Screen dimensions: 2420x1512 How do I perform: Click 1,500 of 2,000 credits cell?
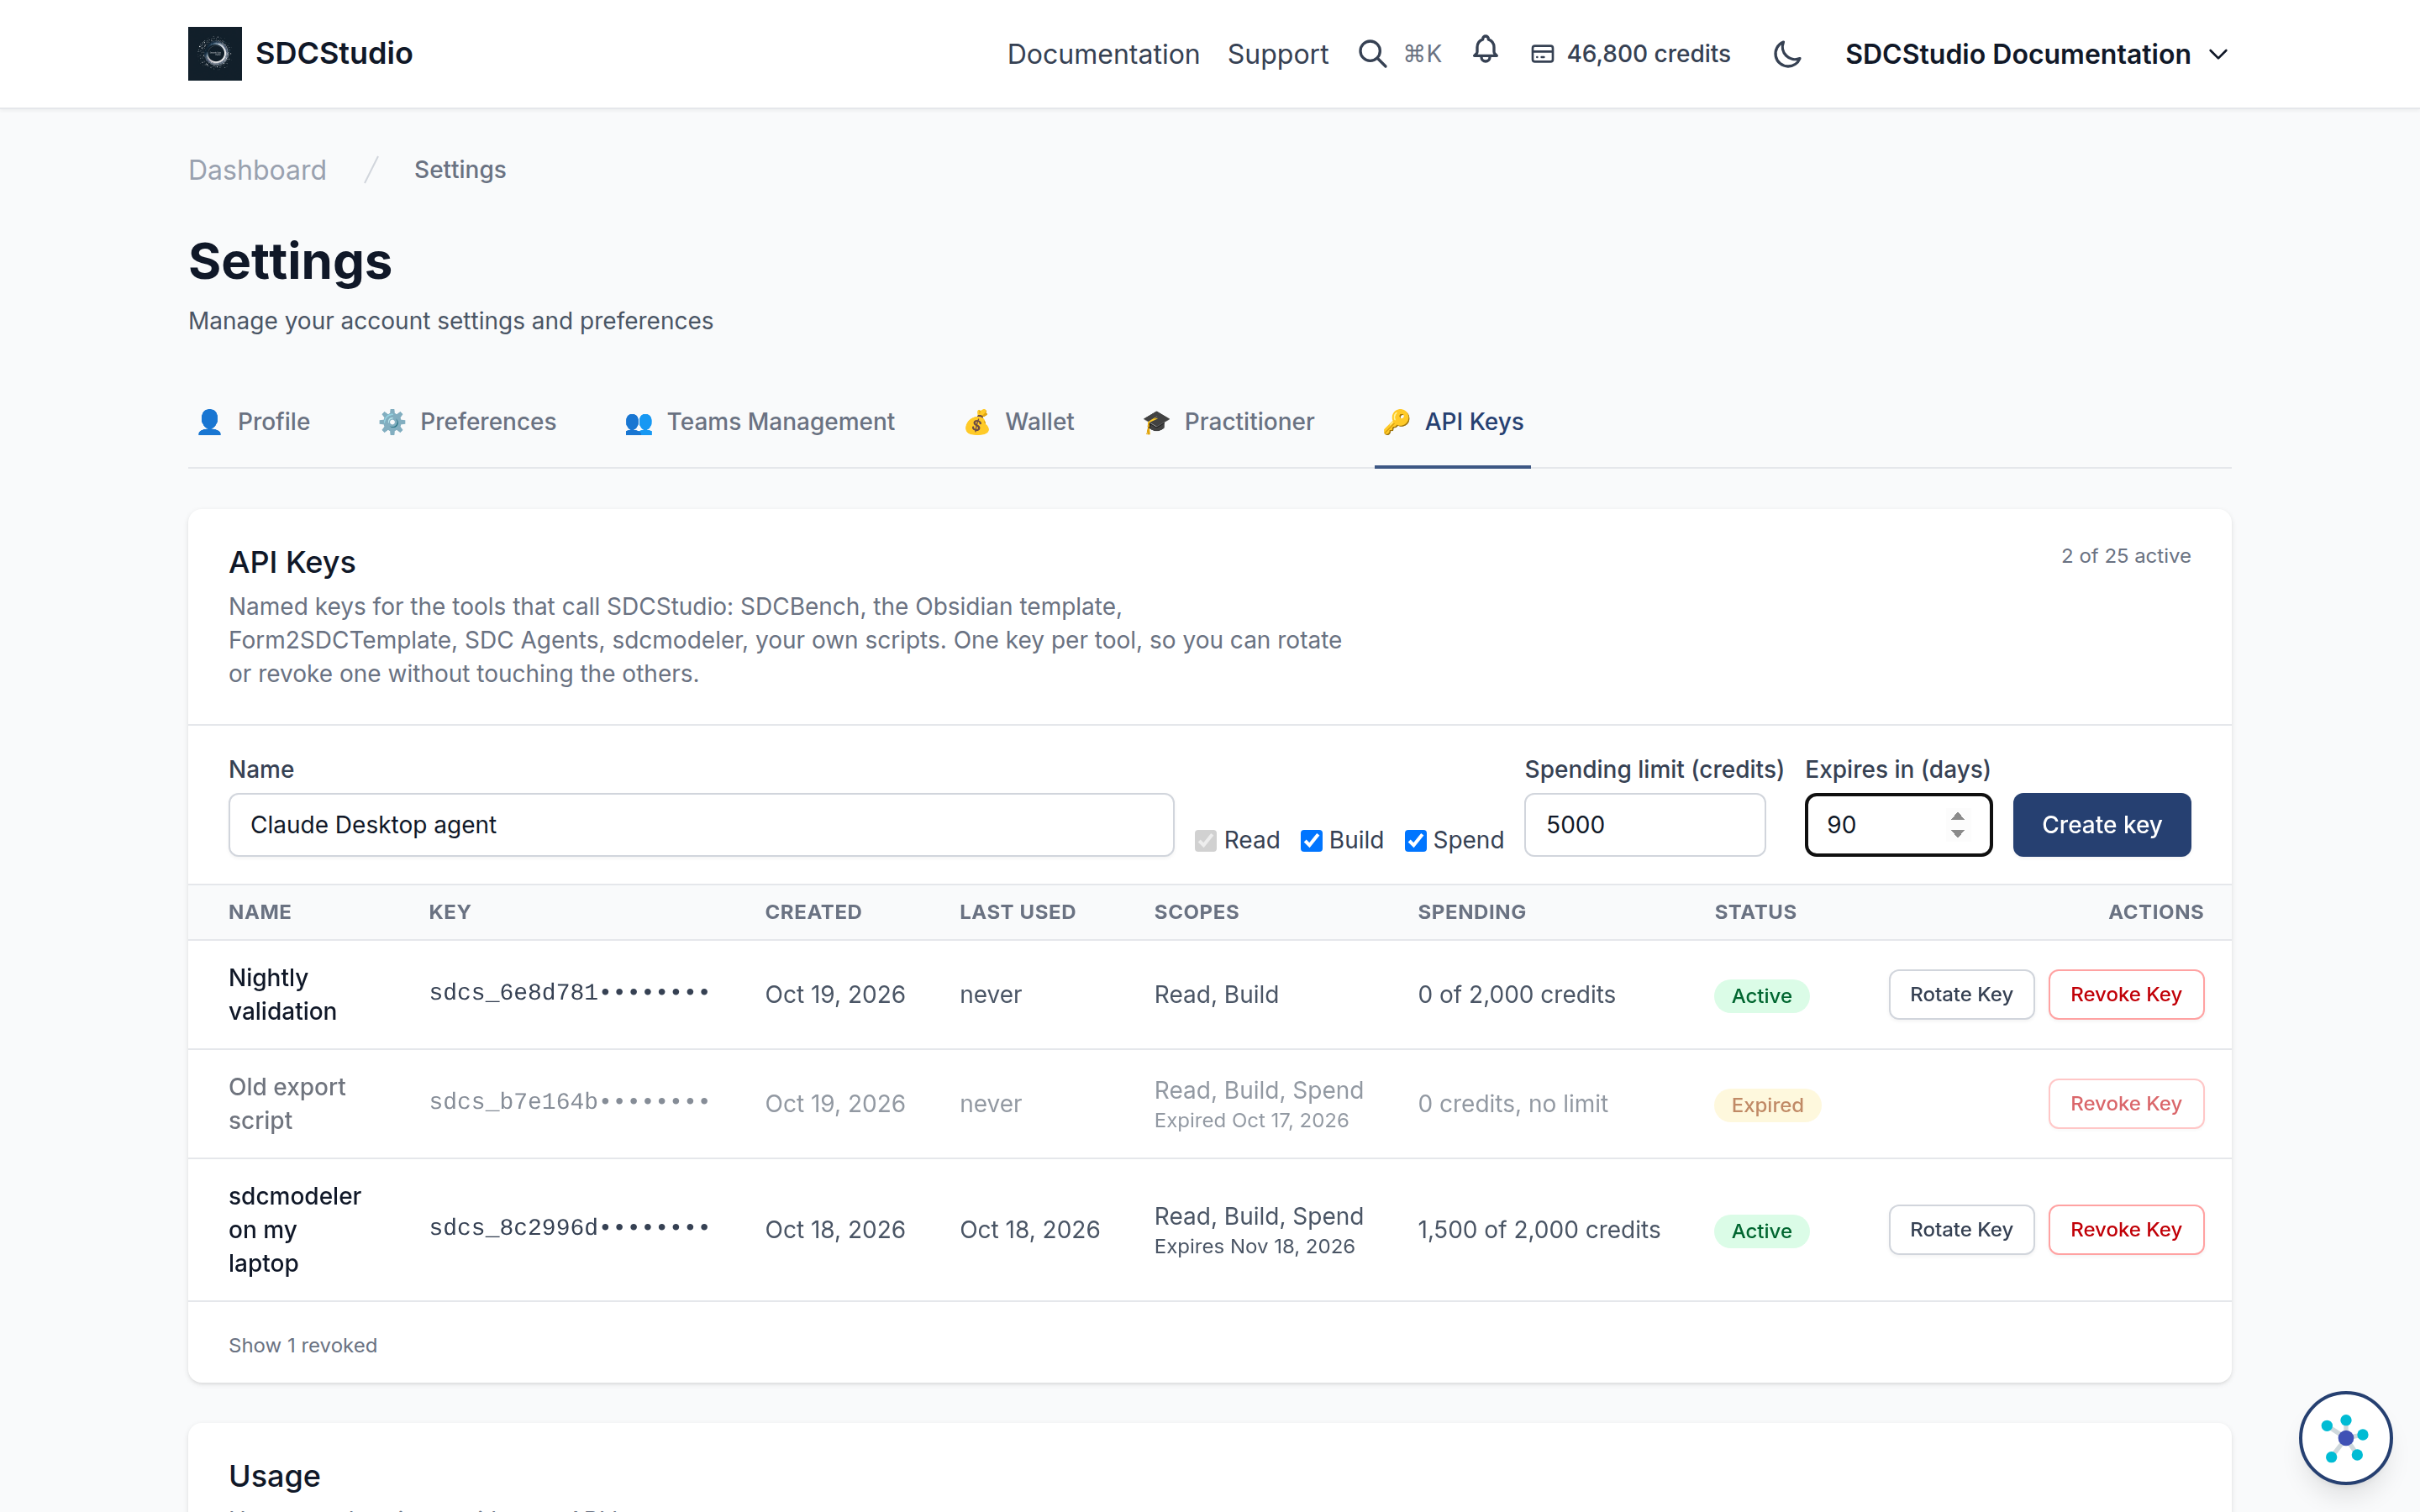point(1538,1229)
